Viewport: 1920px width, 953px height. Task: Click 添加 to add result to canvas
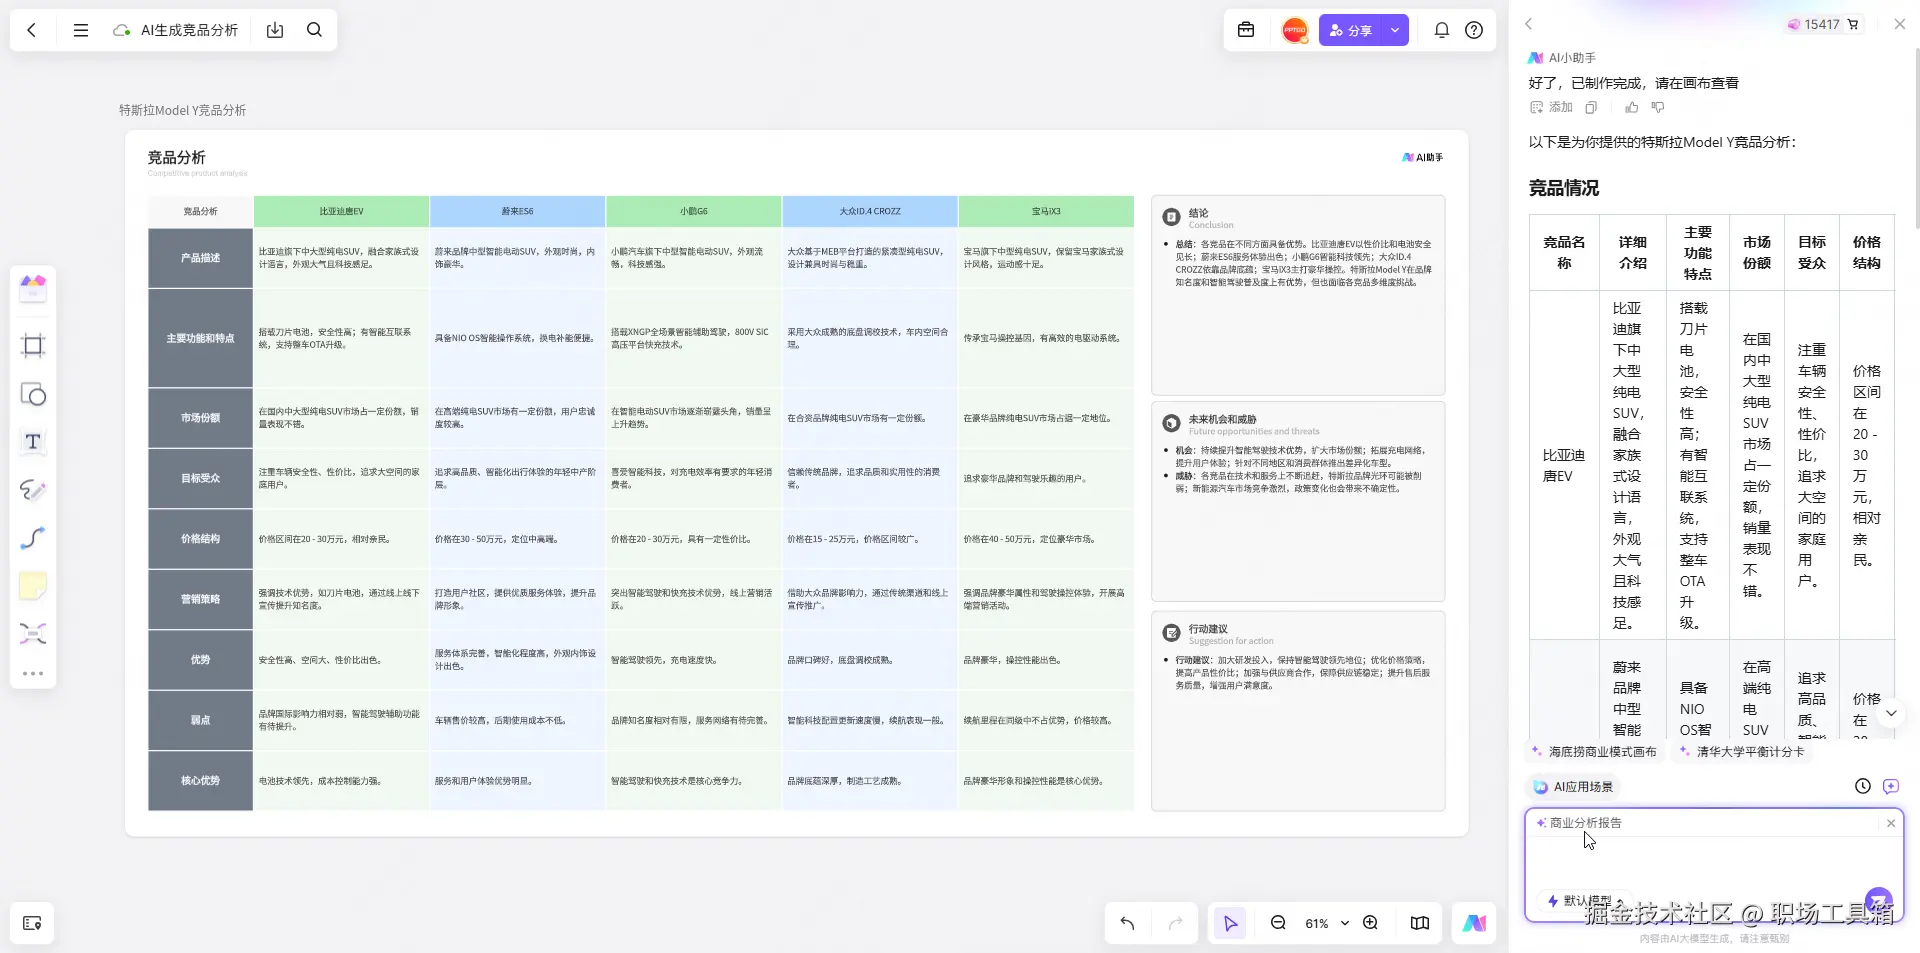coord(1551,107)
